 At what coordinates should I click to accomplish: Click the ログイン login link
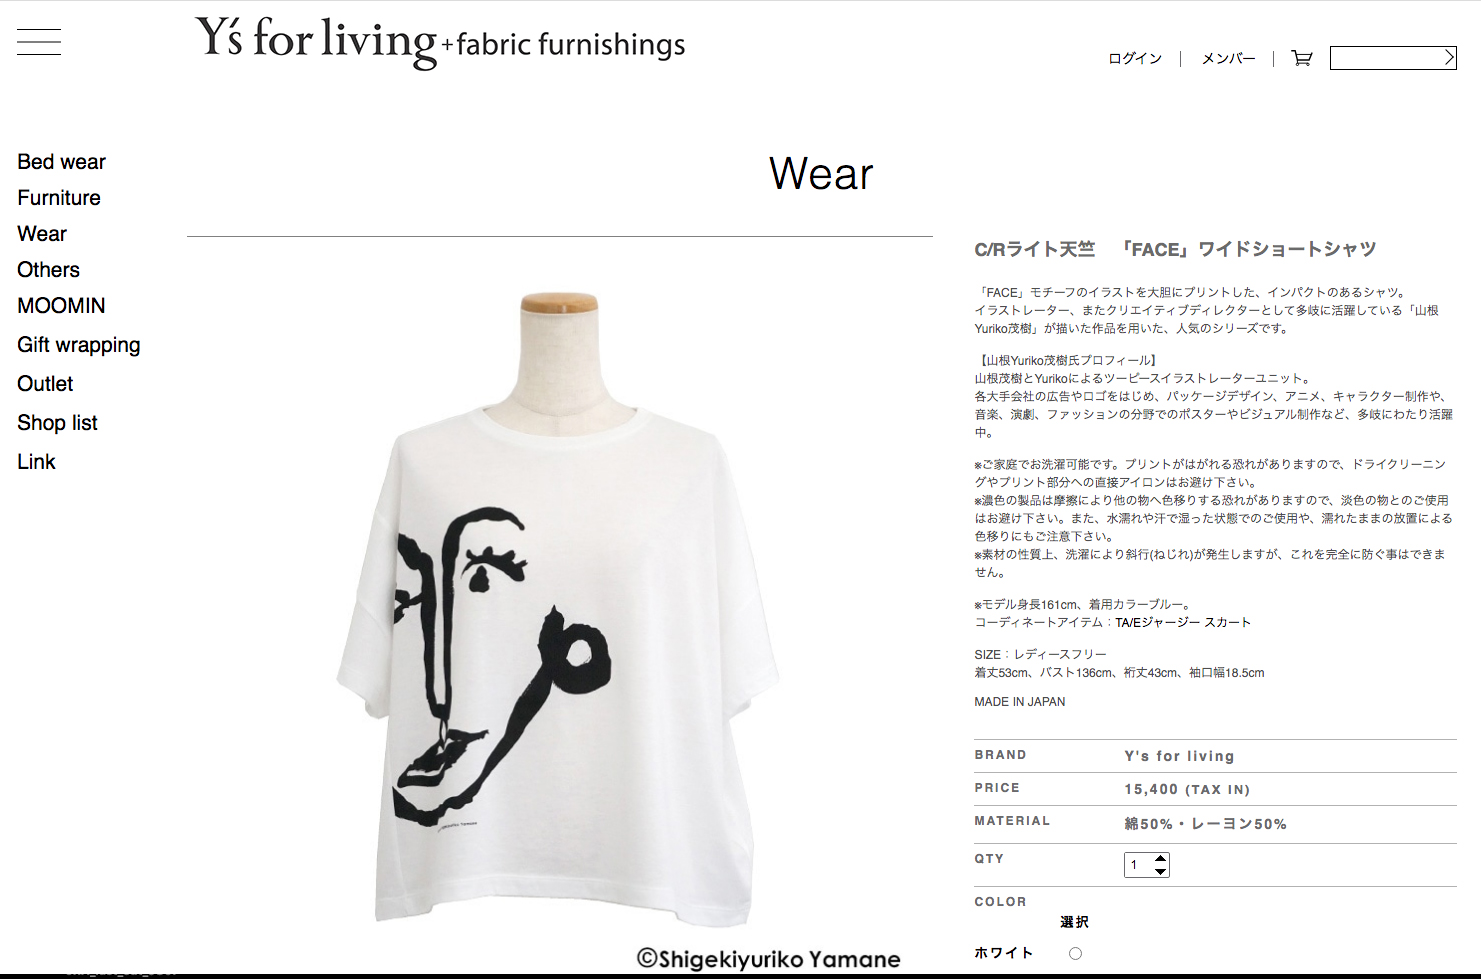1135,59
